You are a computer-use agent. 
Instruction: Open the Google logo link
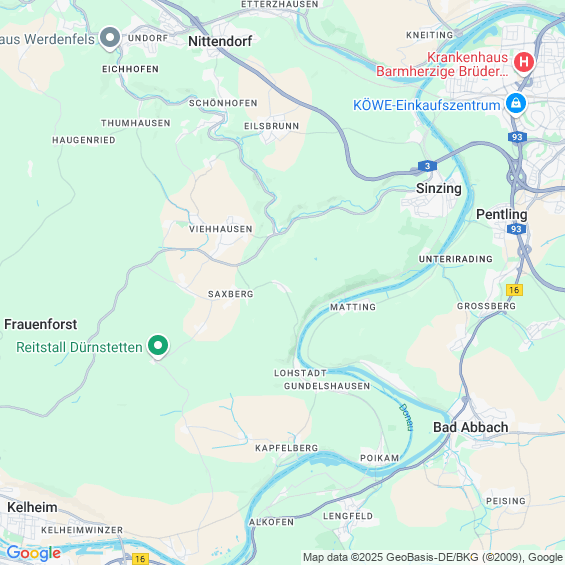coord(34,553)
